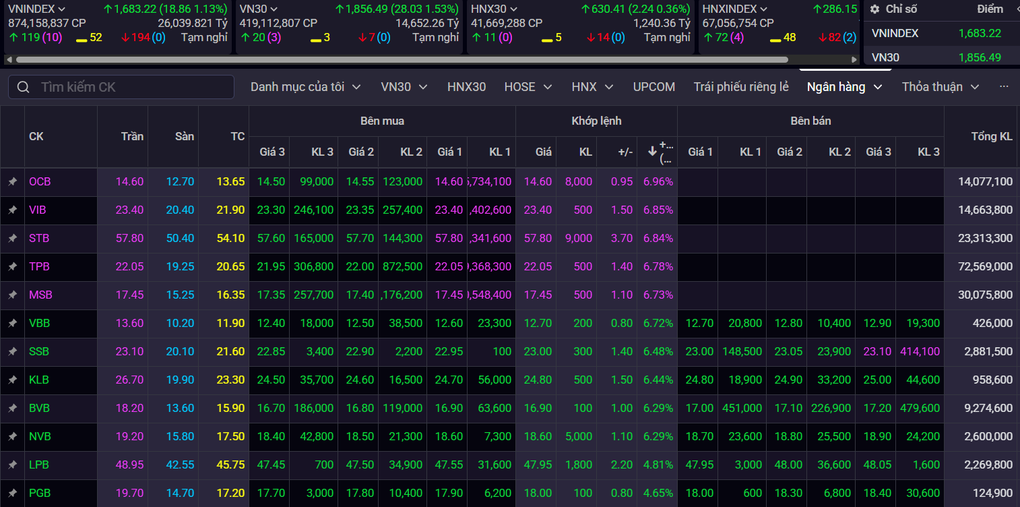Pin the MSB stock row
Image resolution: width=1020 pixels, height=507 pixels.
pos(12,295)
